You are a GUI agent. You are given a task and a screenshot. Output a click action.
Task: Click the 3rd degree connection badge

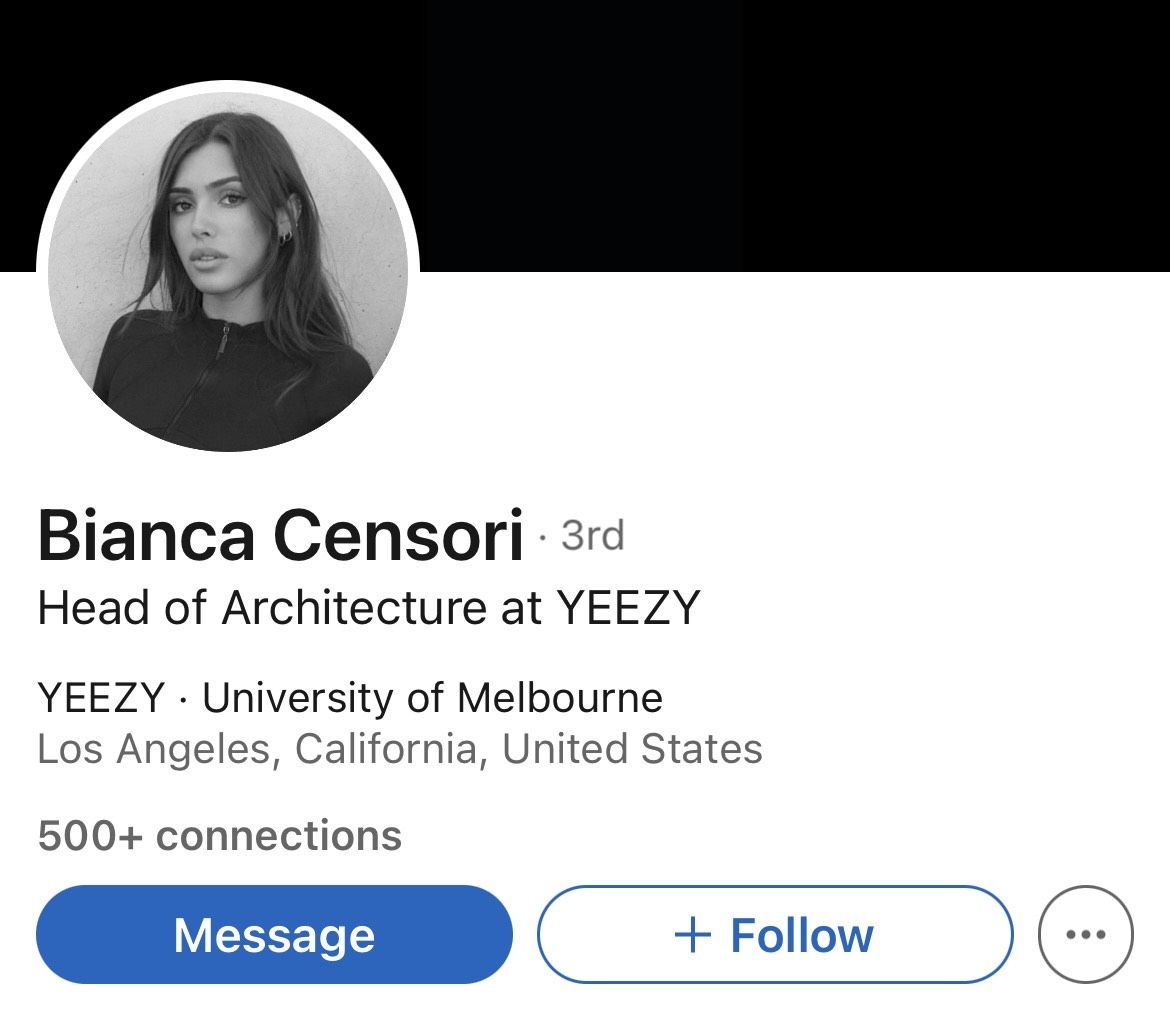pyautogui.click(x=592, y=536)
